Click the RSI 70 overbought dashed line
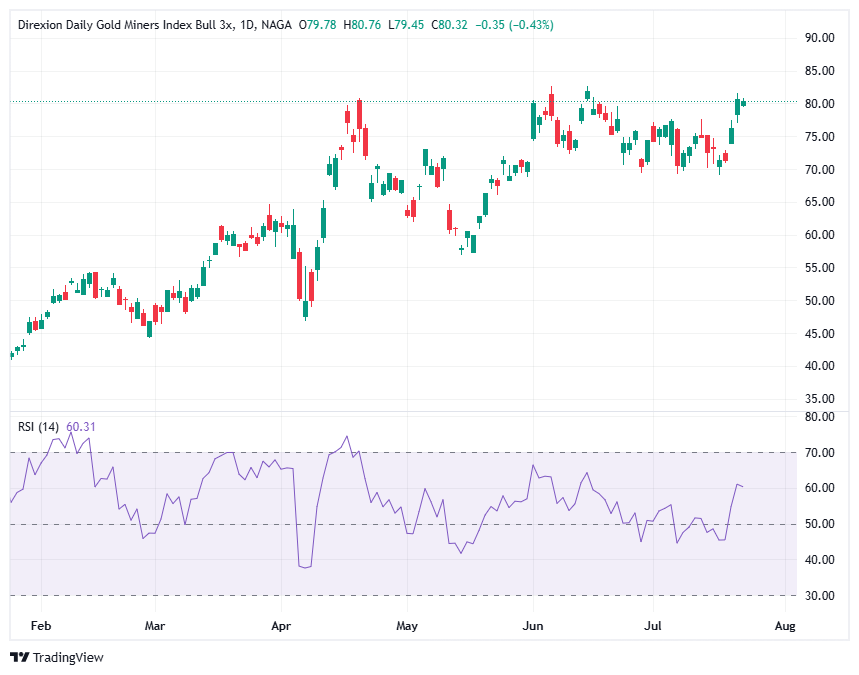The image size is (859, 675). (x=300, y=452)
